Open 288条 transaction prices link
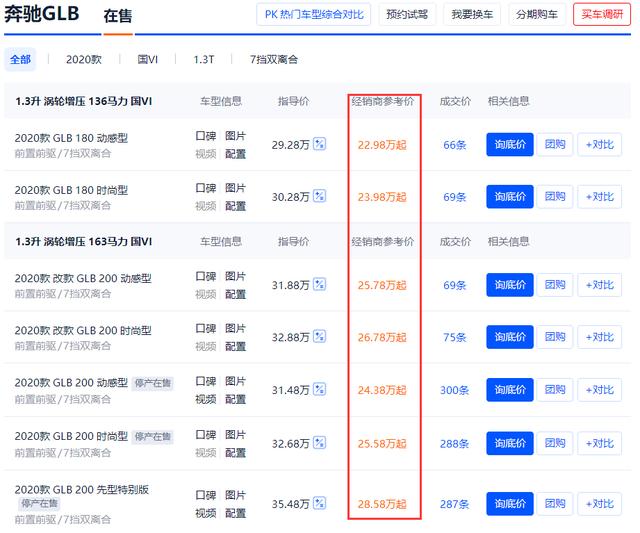Screen dimensions: 640x533 (x=454, y=444)
